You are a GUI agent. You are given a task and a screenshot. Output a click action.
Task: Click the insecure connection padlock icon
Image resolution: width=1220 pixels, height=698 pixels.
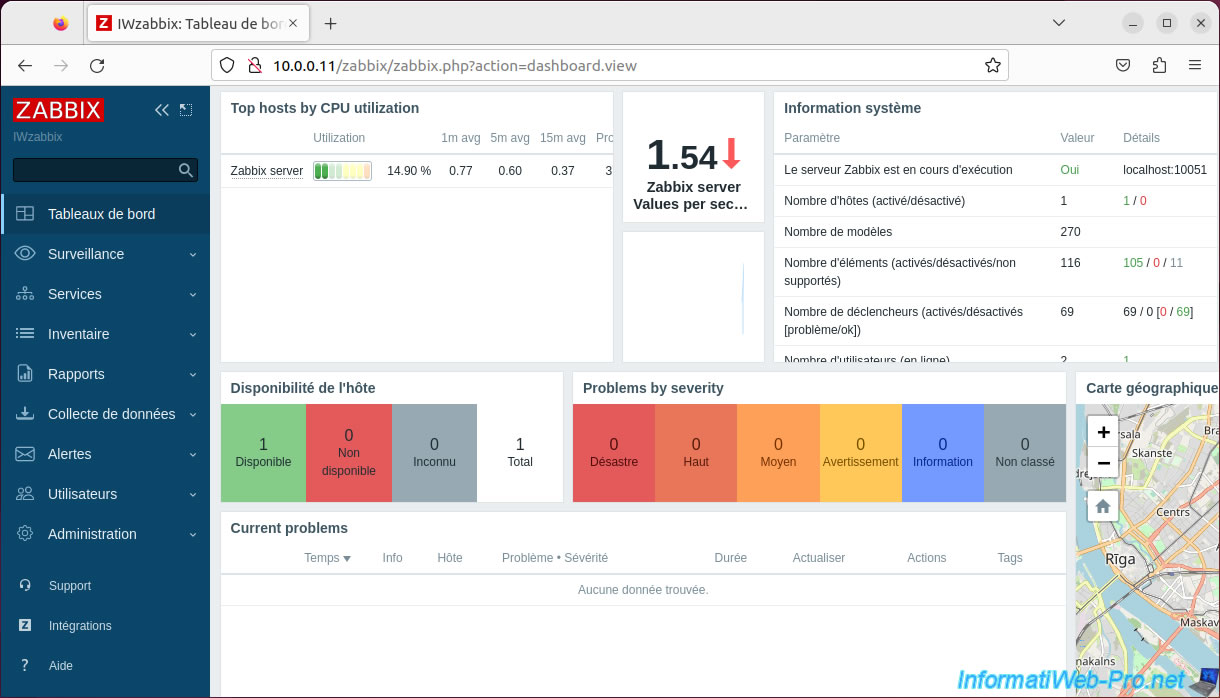pos(255,66)
